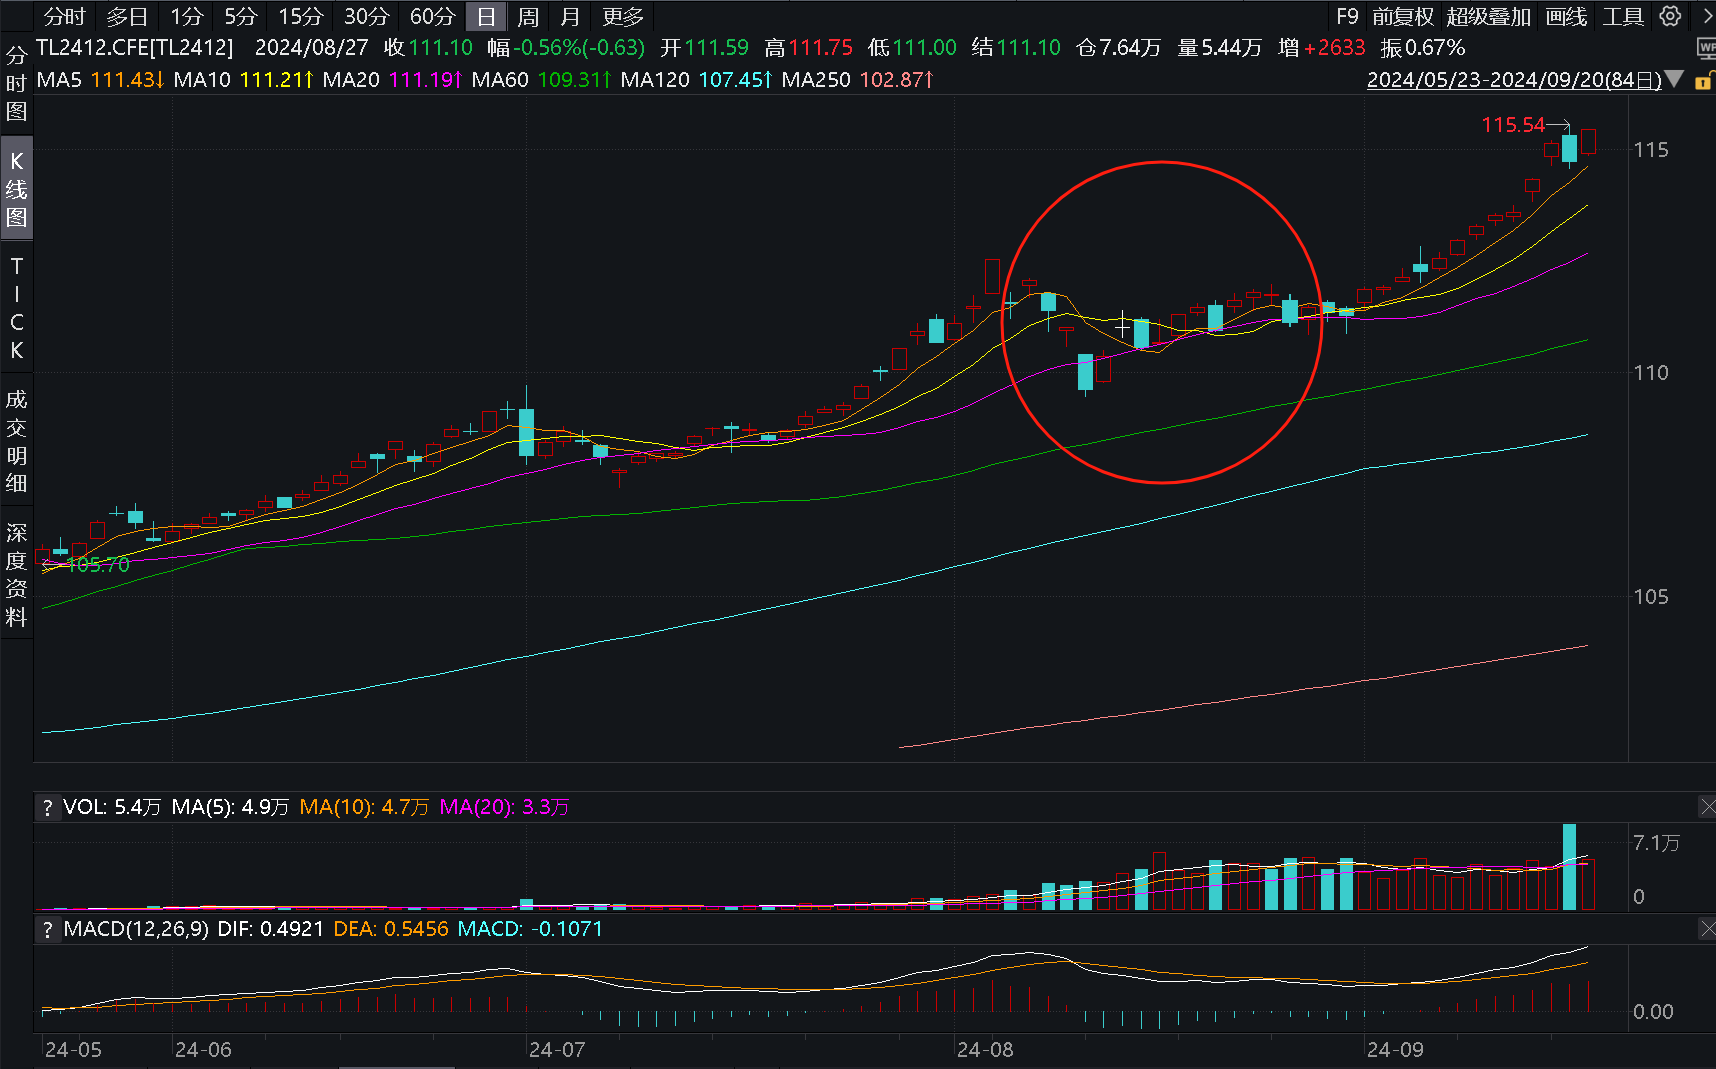Open TICK view in sidebar
Image resolution: width=1716 pixels, height=1069 pixels.
tap(16, 308)
